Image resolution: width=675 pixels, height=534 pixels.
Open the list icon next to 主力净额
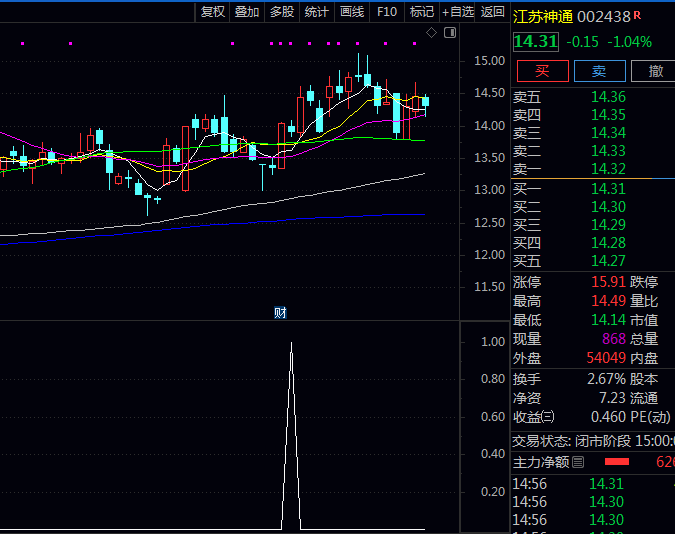[578, 462]
